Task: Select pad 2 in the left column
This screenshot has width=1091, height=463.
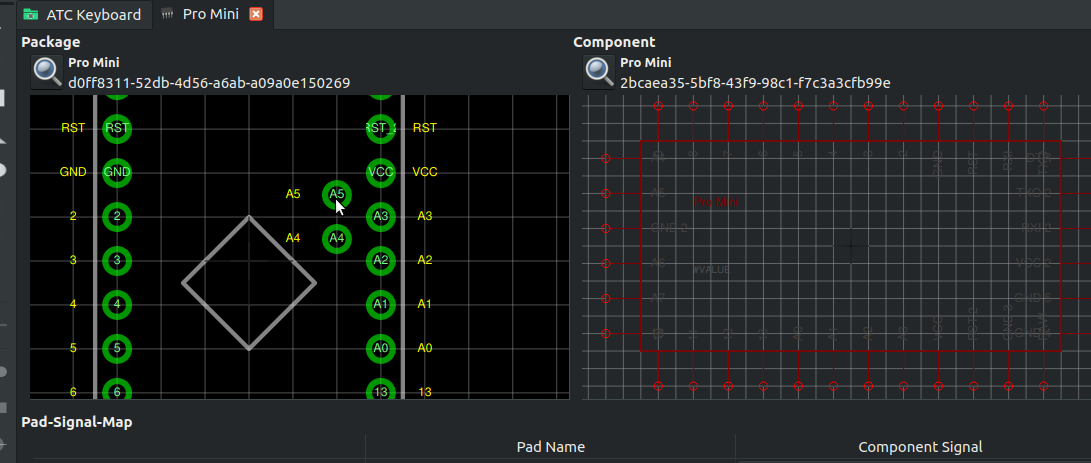Action: point(117,216)
